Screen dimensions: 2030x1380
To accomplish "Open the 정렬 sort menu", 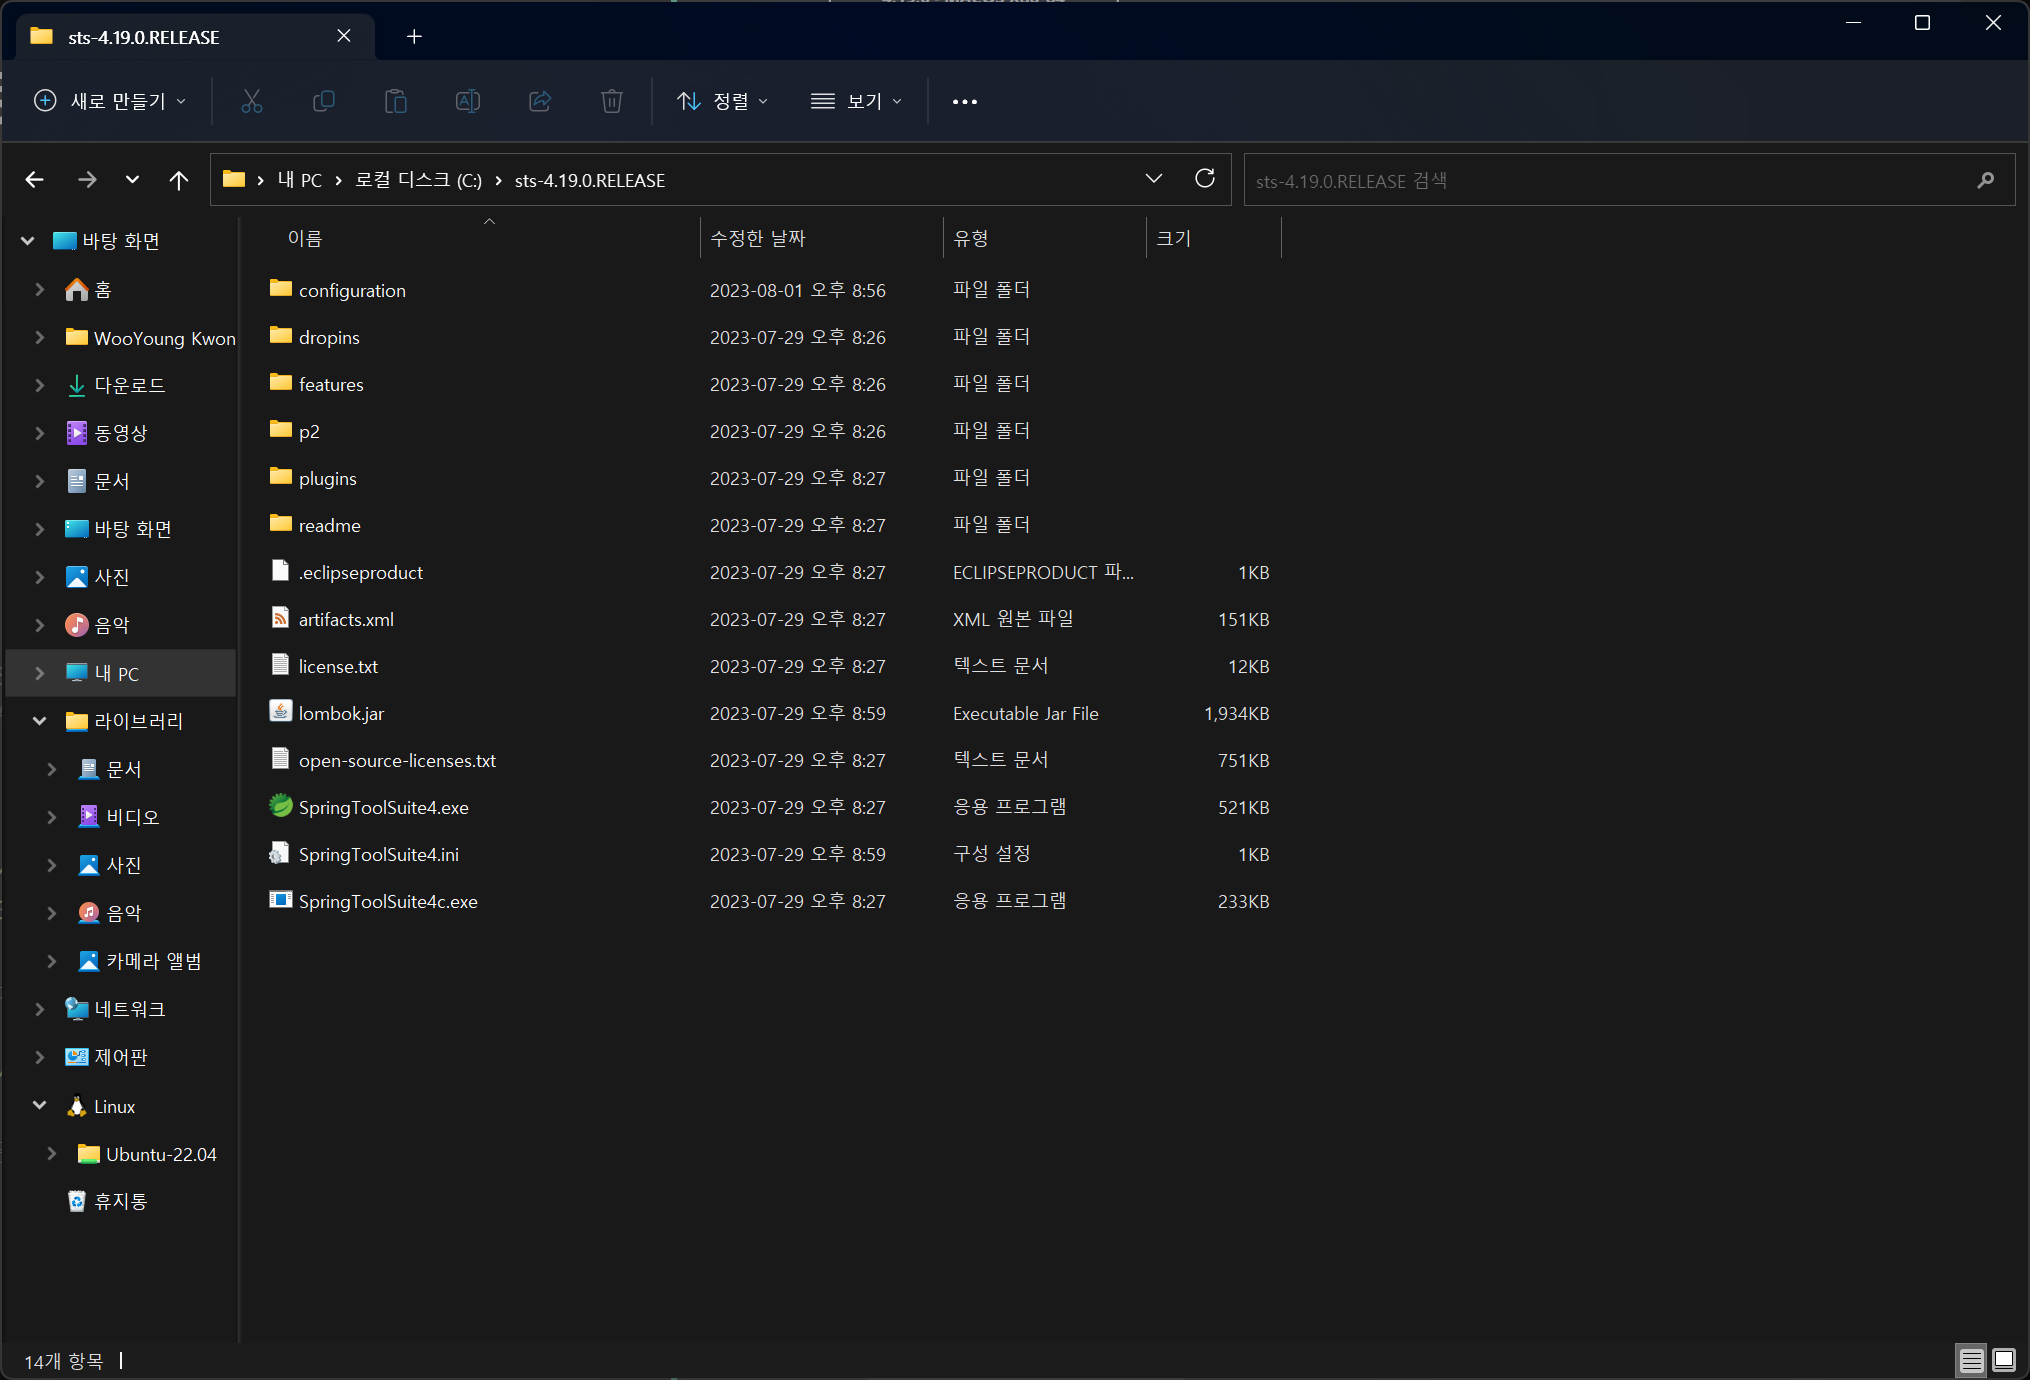I will (x=723, y=101).
